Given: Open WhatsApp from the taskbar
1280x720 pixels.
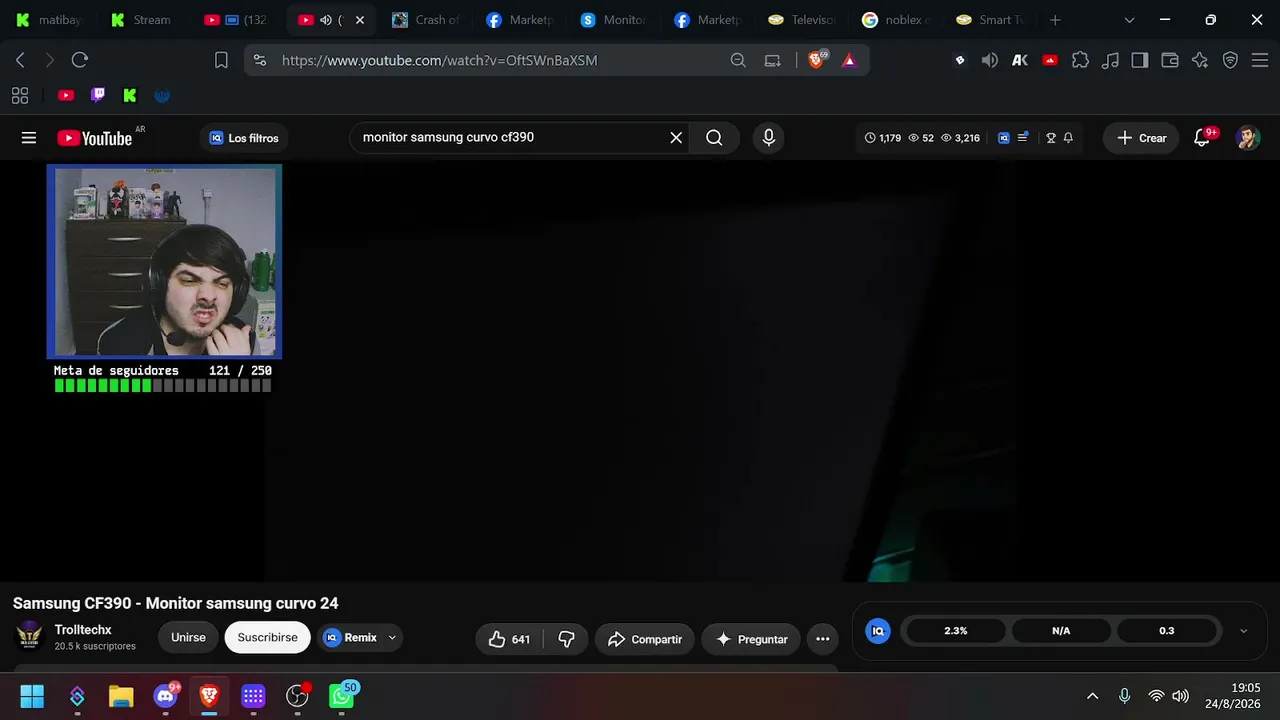Looking at the screenshot, I should [x=342, y=696].
